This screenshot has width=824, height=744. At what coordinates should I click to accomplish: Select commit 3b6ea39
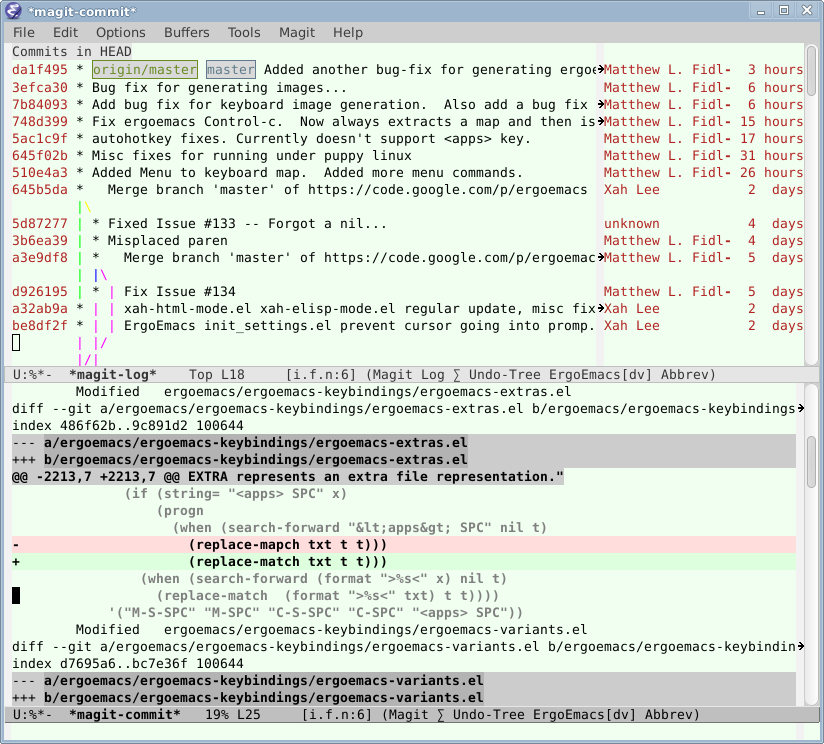[x=40, y=241]
